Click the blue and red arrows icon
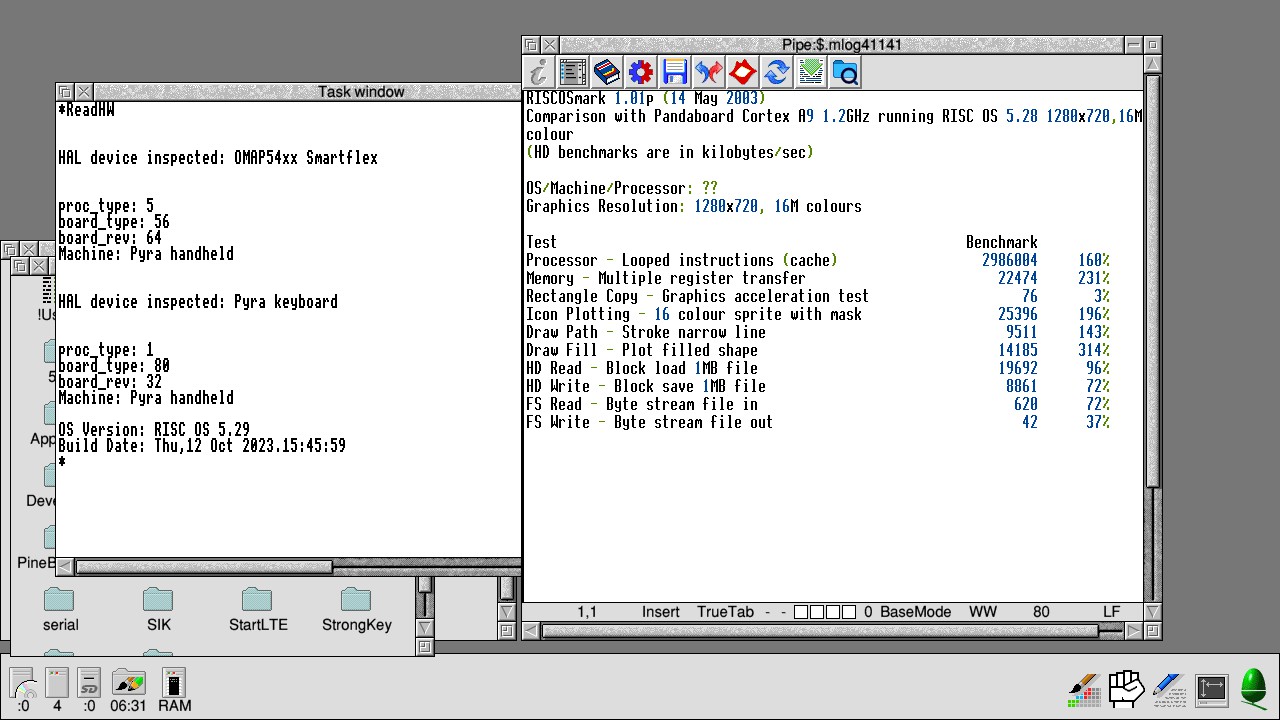1280x720 pixels. (709, 72)
